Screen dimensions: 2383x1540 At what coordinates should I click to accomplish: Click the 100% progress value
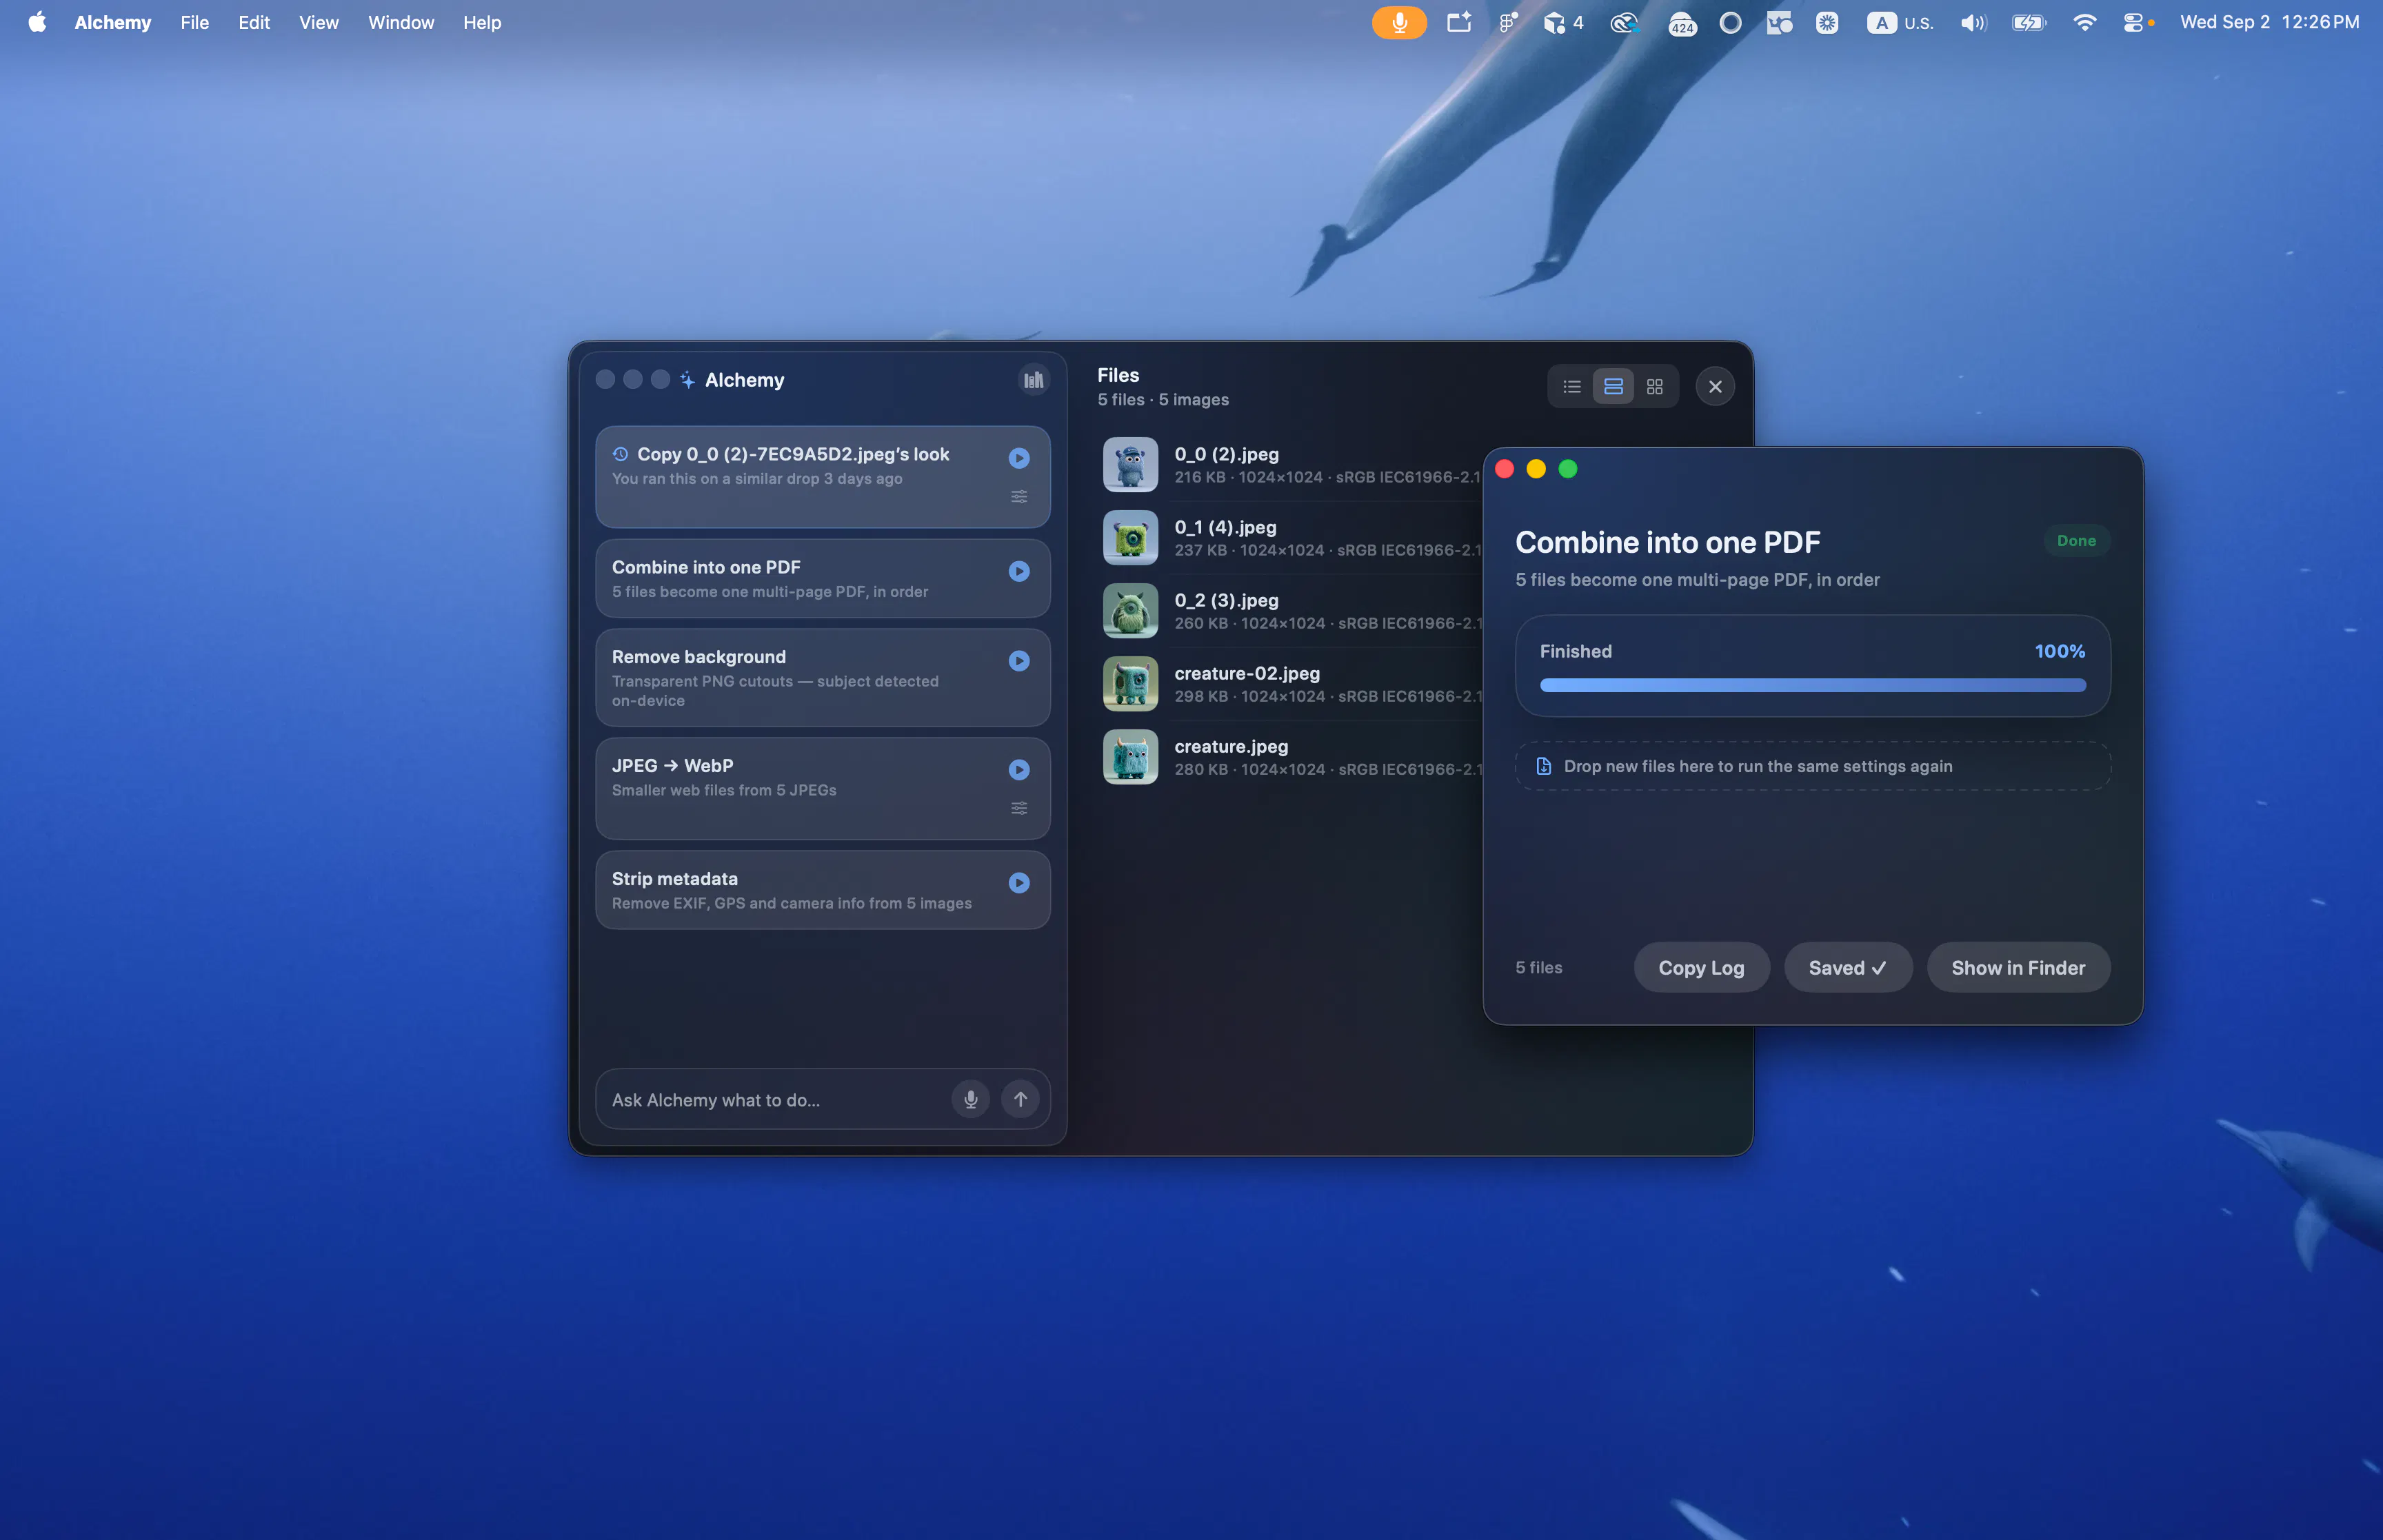2060,651
